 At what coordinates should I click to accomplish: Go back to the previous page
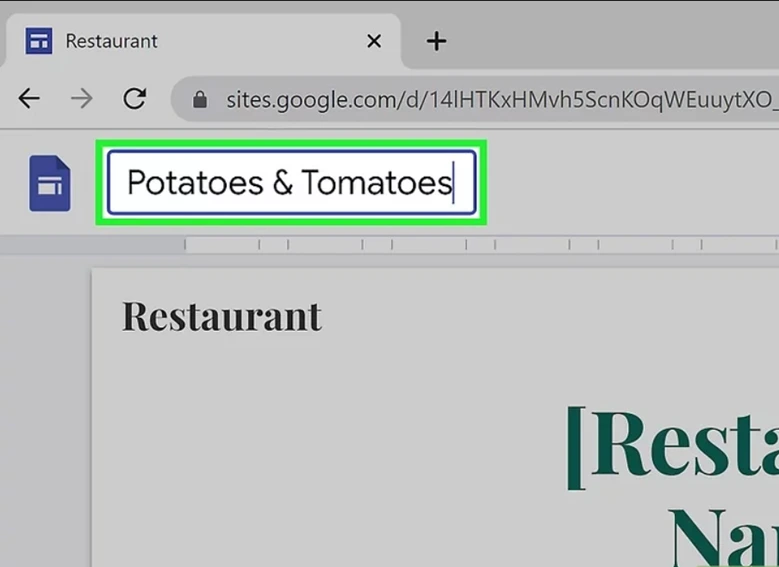(x=29, y=98)
